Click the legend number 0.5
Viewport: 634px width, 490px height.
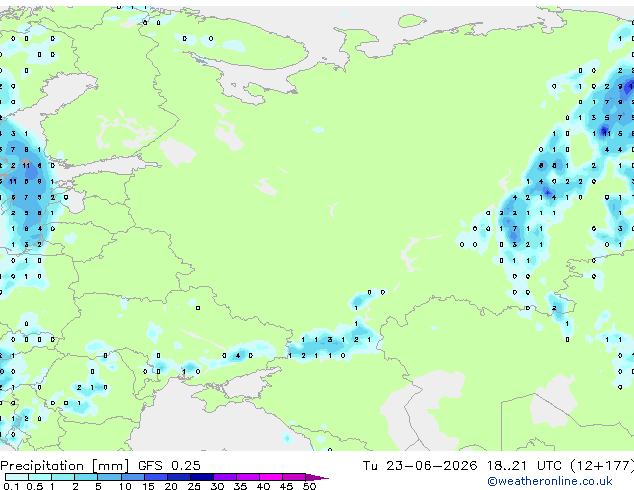pos(35,486)
